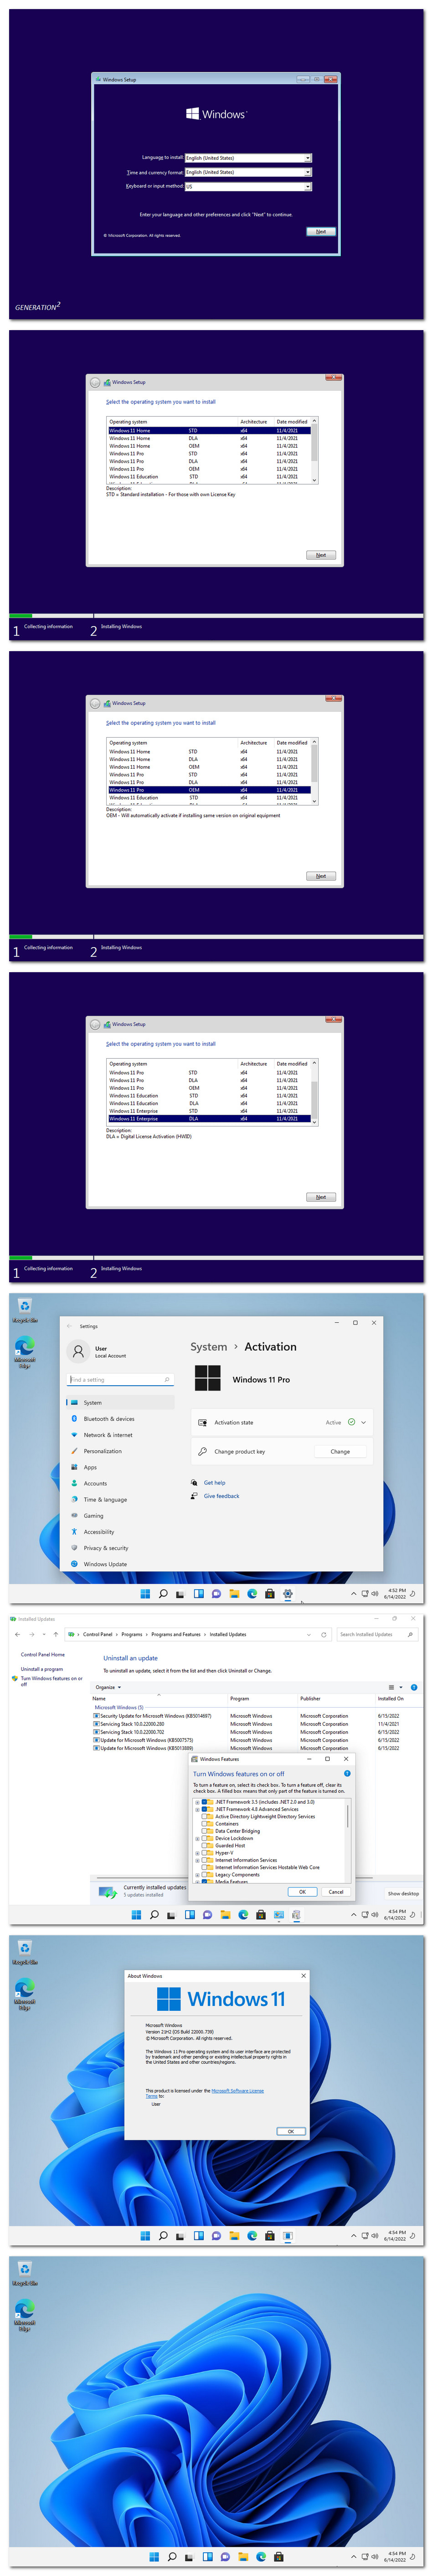Click Control Panel in the address breadcrumb
This screenshot has height=2576, width=433.
(98, 1634)
